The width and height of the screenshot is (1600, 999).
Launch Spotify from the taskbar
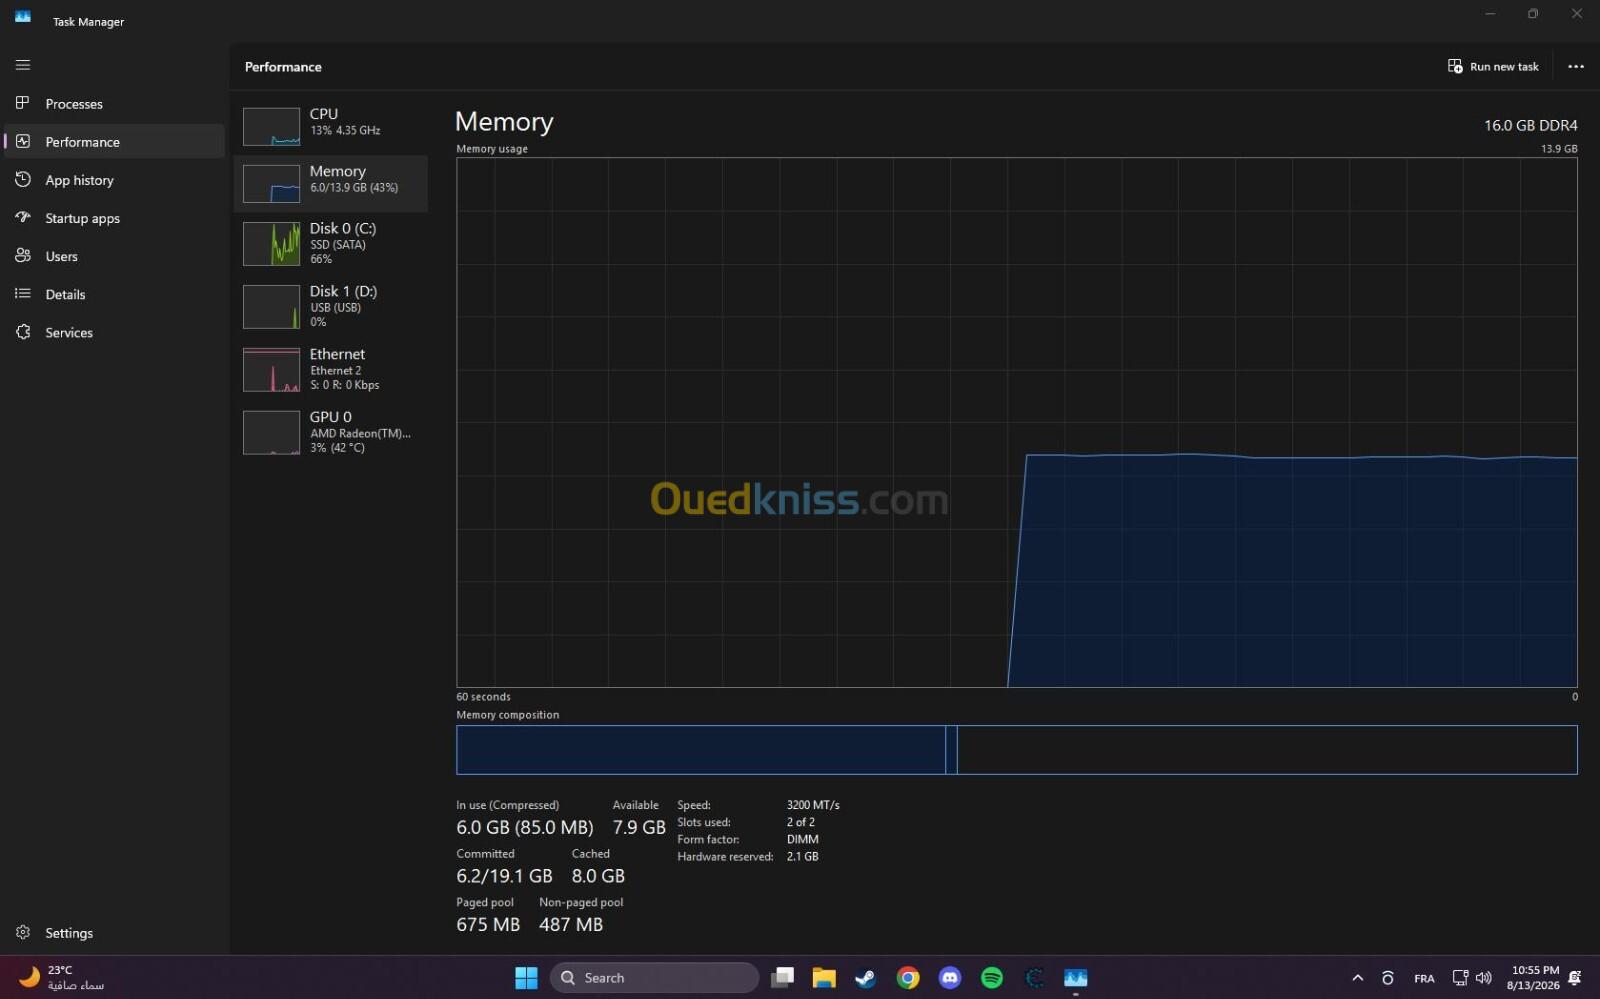[x=992, y=978]
